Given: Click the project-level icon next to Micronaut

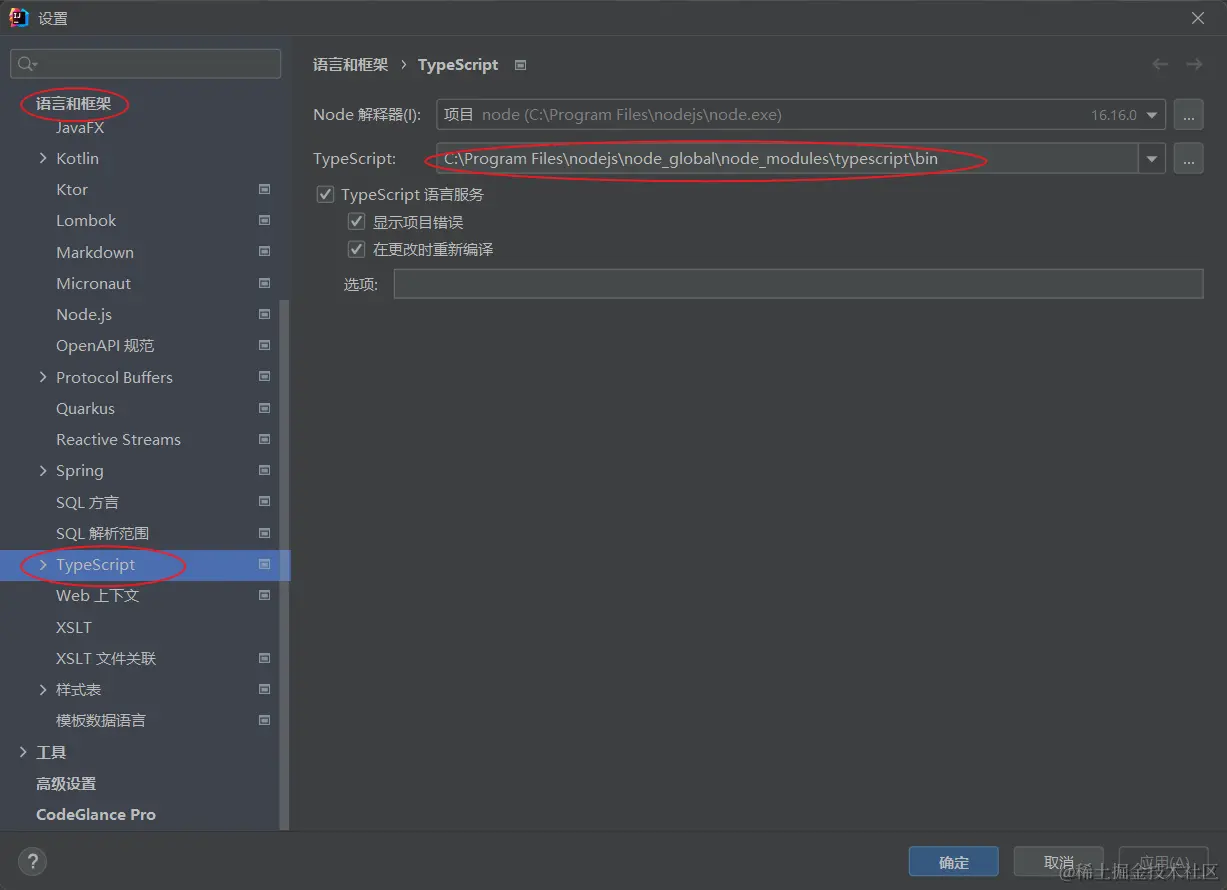Looking at the screenshot, I should [x=265, y=283].
